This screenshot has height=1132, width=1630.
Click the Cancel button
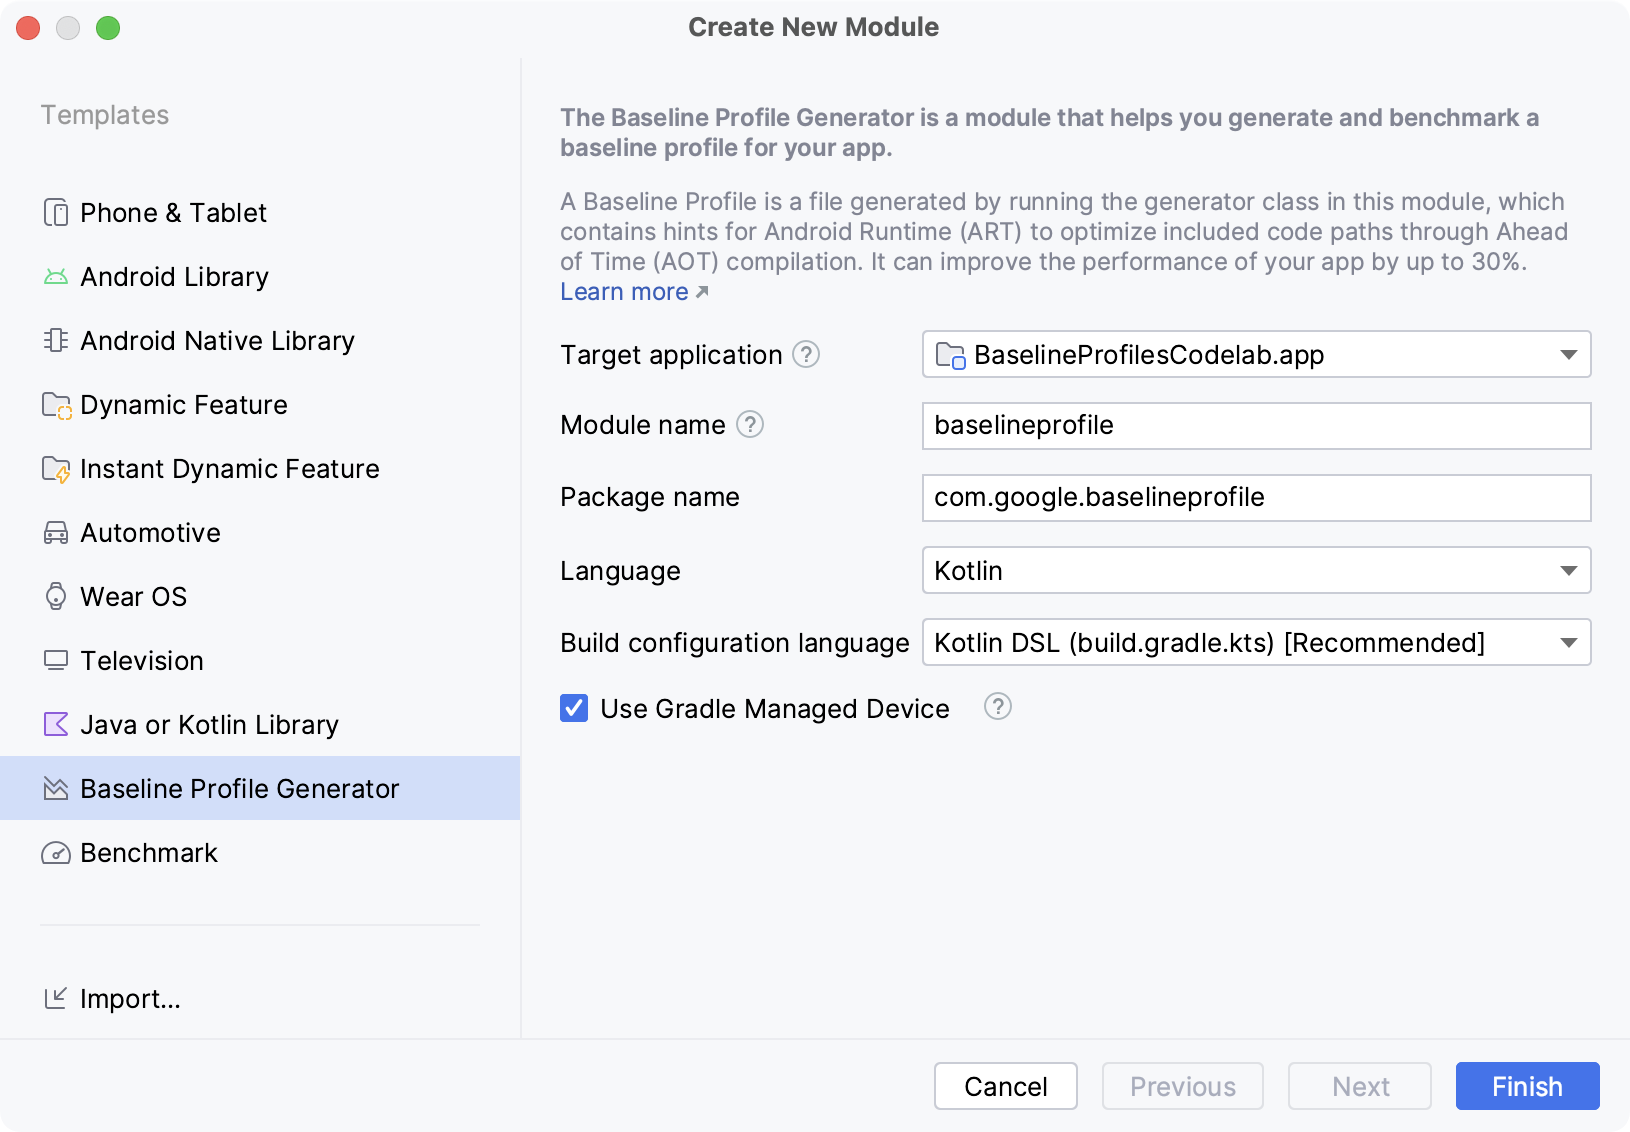tap(1005, 1086)
